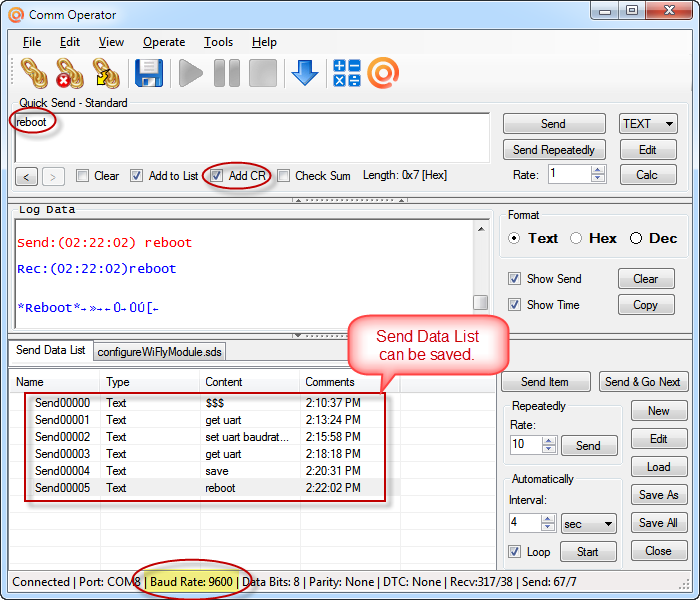Click the Comments column header
Image resolution: width=700 pixels, height=600 pixels.
350,382
